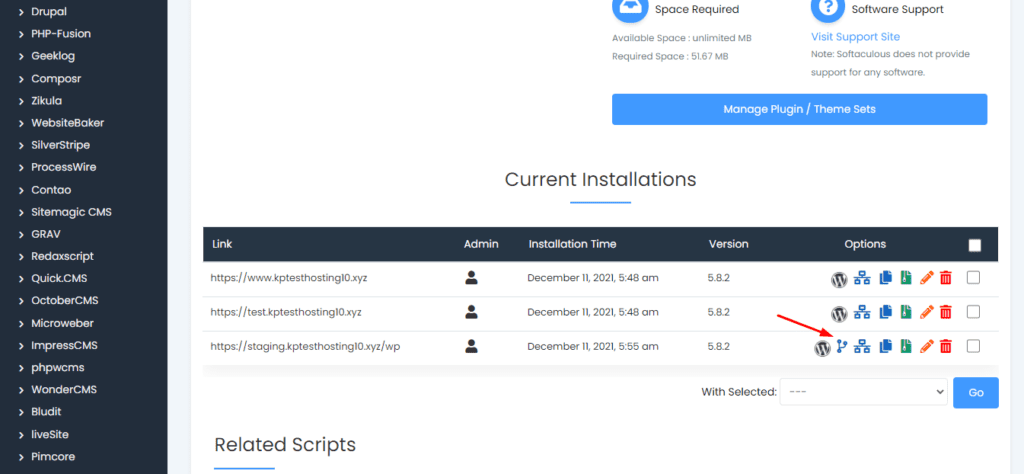Screen dimensions: 1024x474
Task: Delete the staging.kptesthosting10.xyz/wp installation
Action: point(946,347)
